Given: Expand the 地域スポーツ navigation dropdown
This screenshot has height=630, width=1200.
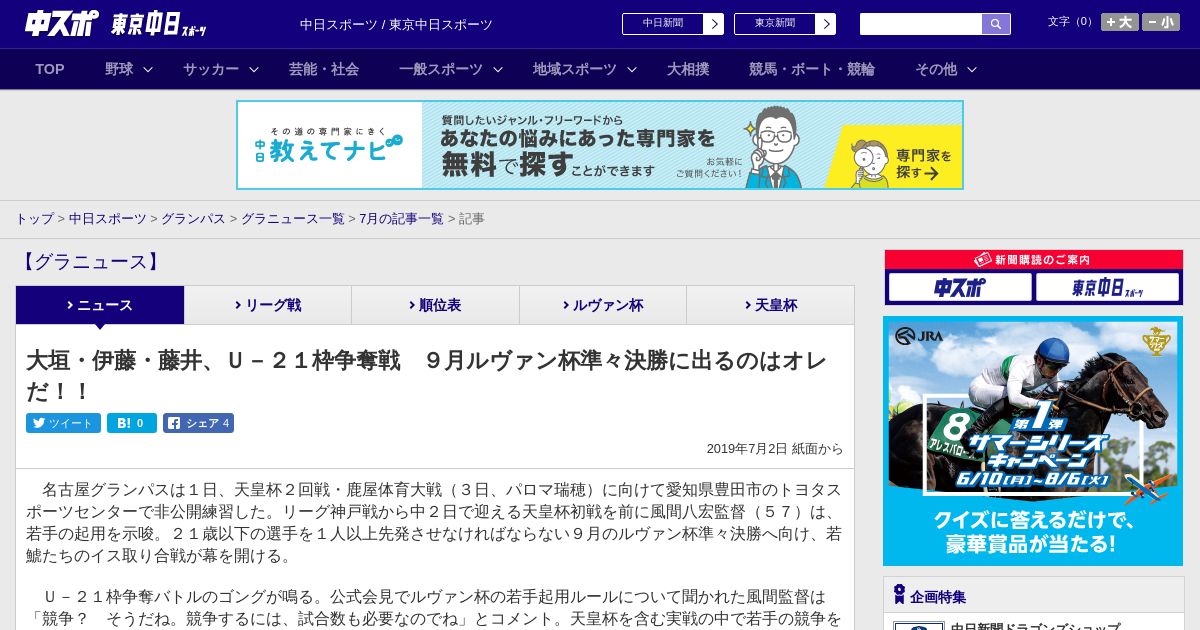Looking at the screenshot, I should [x=585, y=69].
